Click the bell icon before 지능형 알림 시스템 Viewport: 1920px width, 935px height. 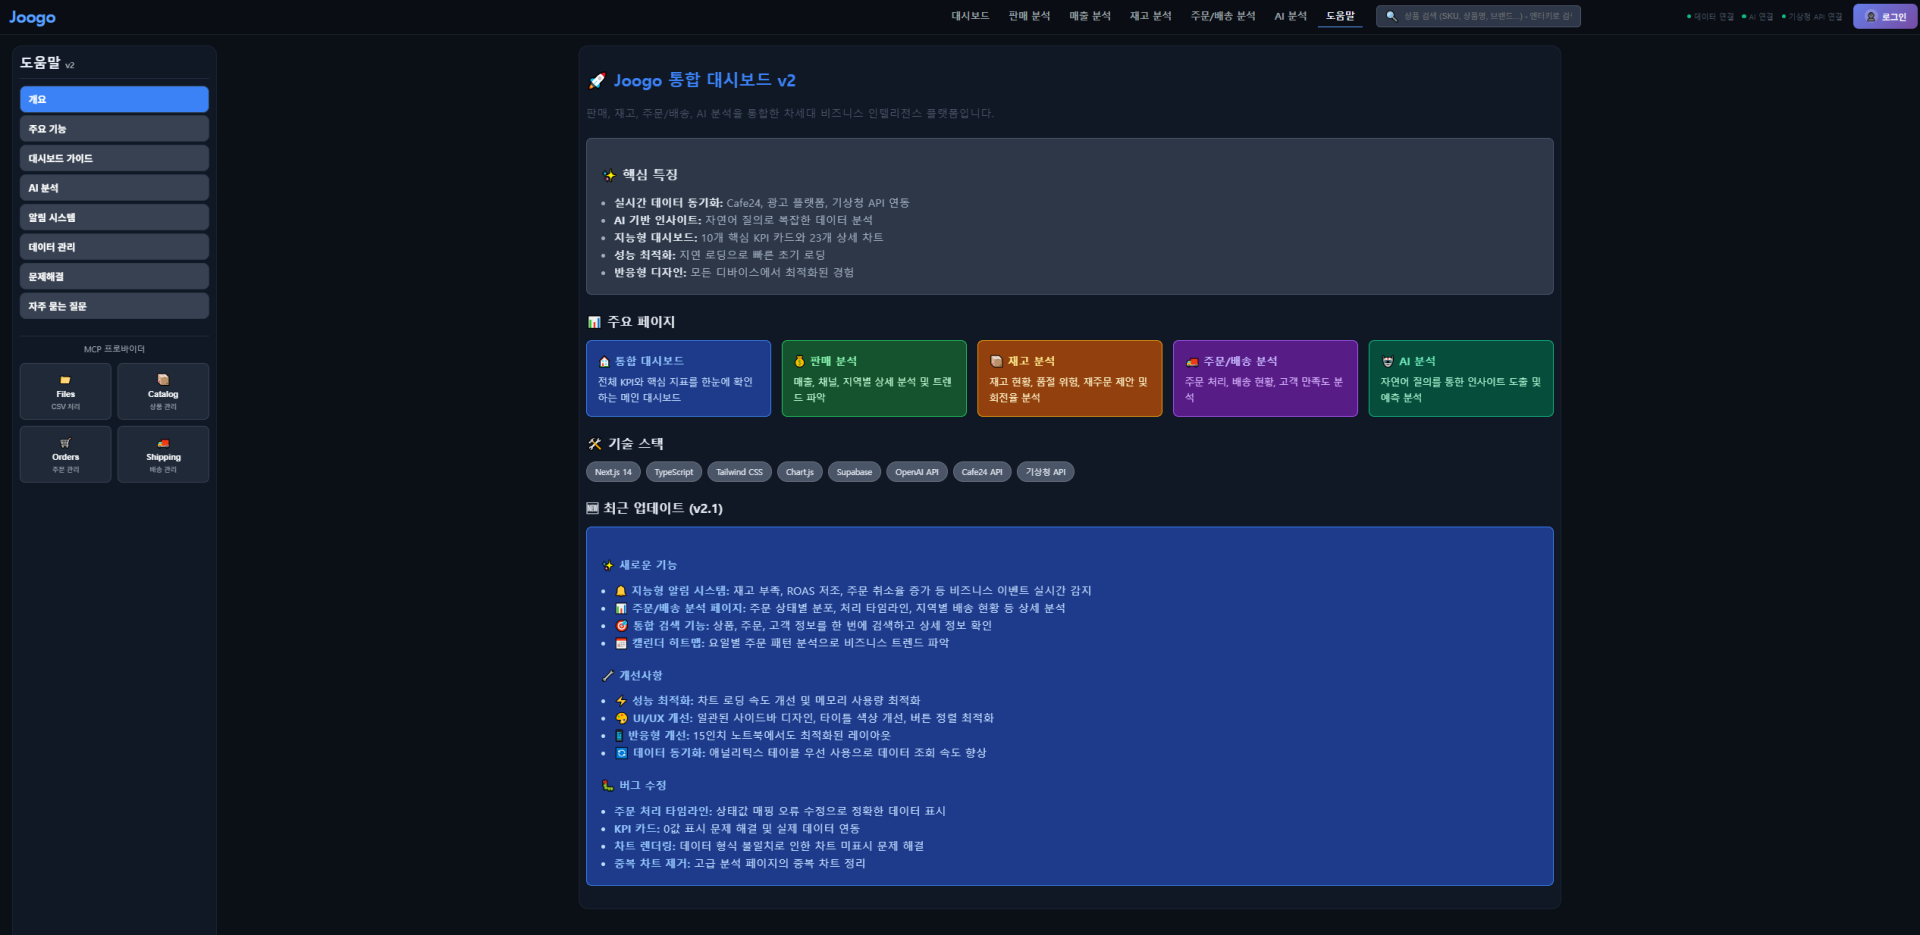click(620, 591)
